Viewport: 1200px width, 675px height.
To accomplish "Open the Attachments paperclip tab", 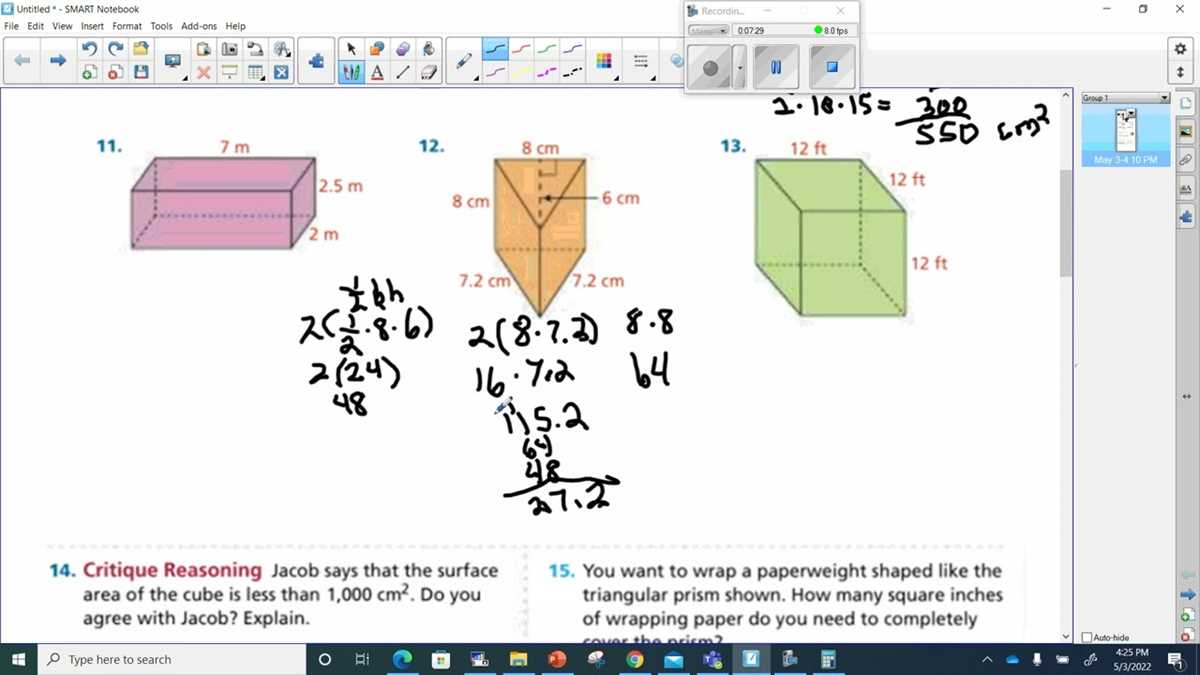I will (1186, 160).
